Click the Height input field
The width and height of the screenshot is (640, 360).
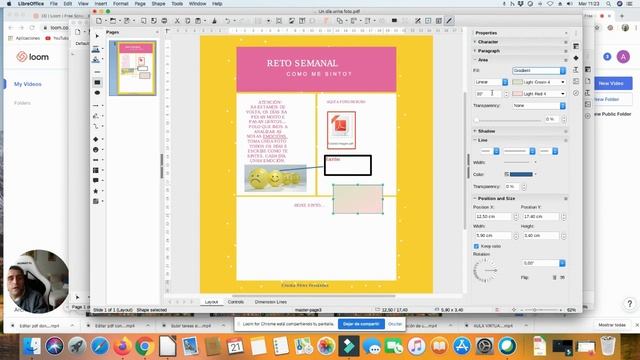tap(540, 236)
